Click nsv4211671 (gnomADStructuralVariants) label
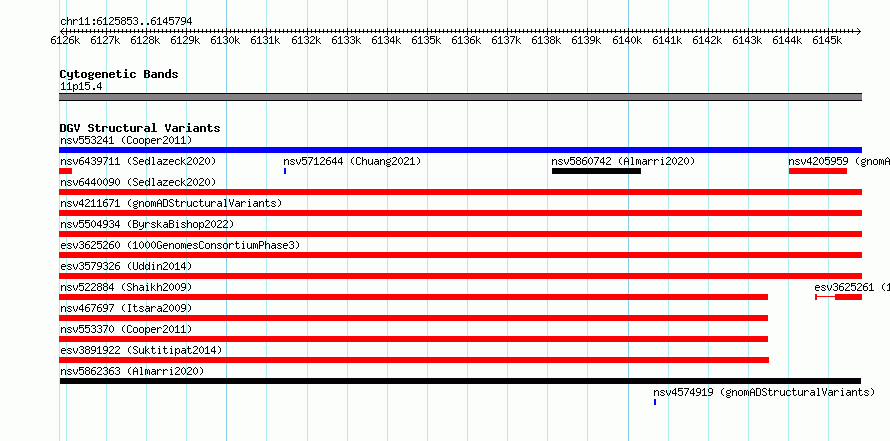The image size is (890, 441). click(171, 203)
